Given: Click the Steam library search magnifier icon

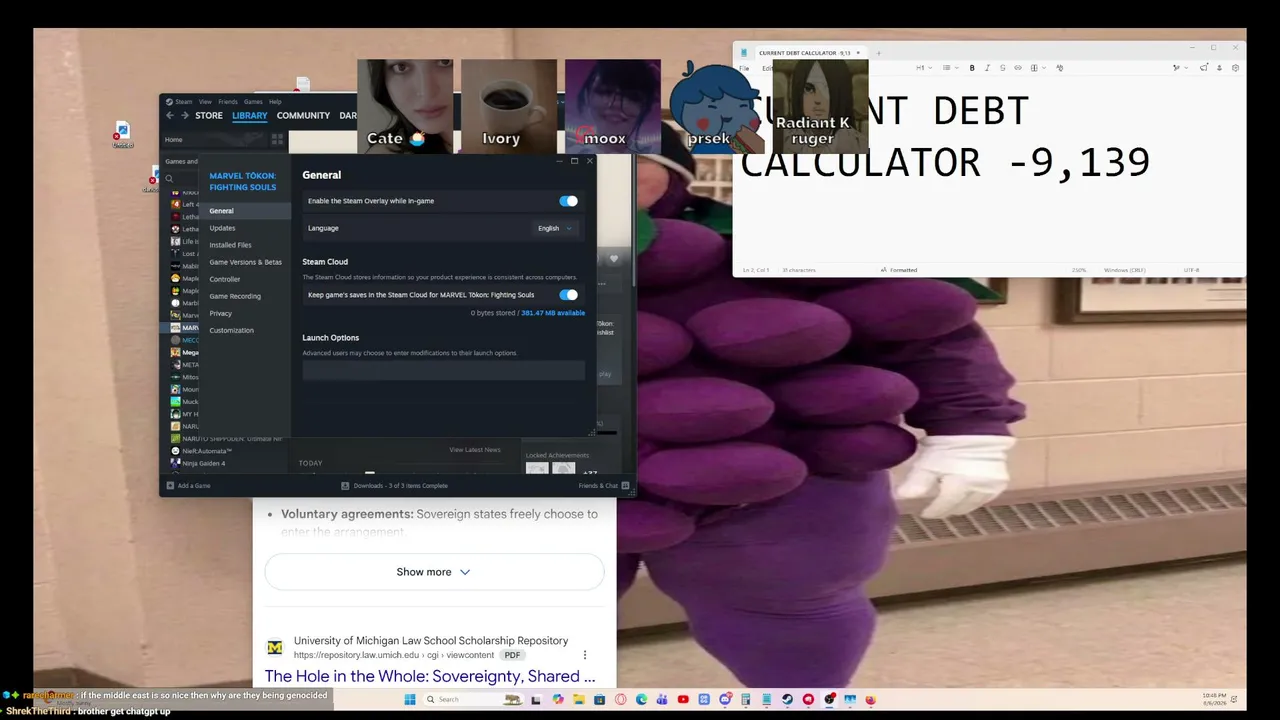Looking at the screenshot, I should point(170,179).
